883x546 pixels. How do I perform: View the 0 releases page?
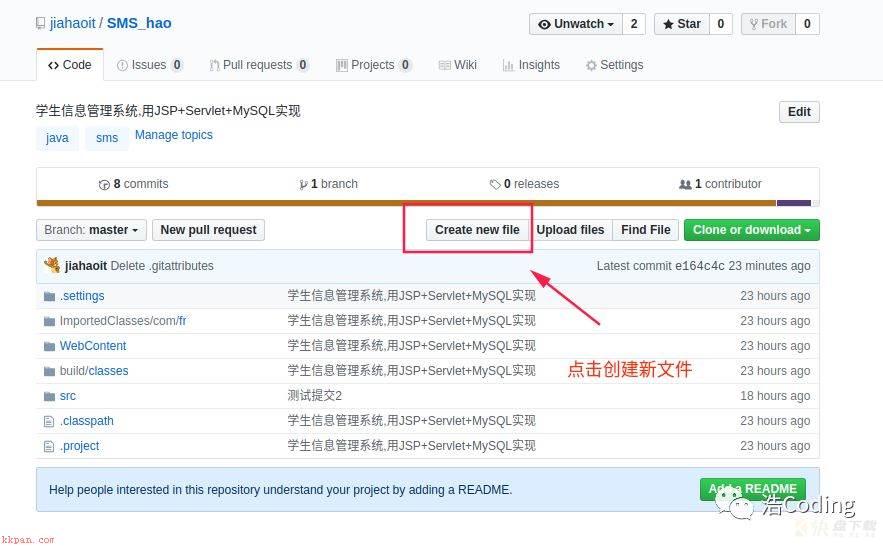524,184
